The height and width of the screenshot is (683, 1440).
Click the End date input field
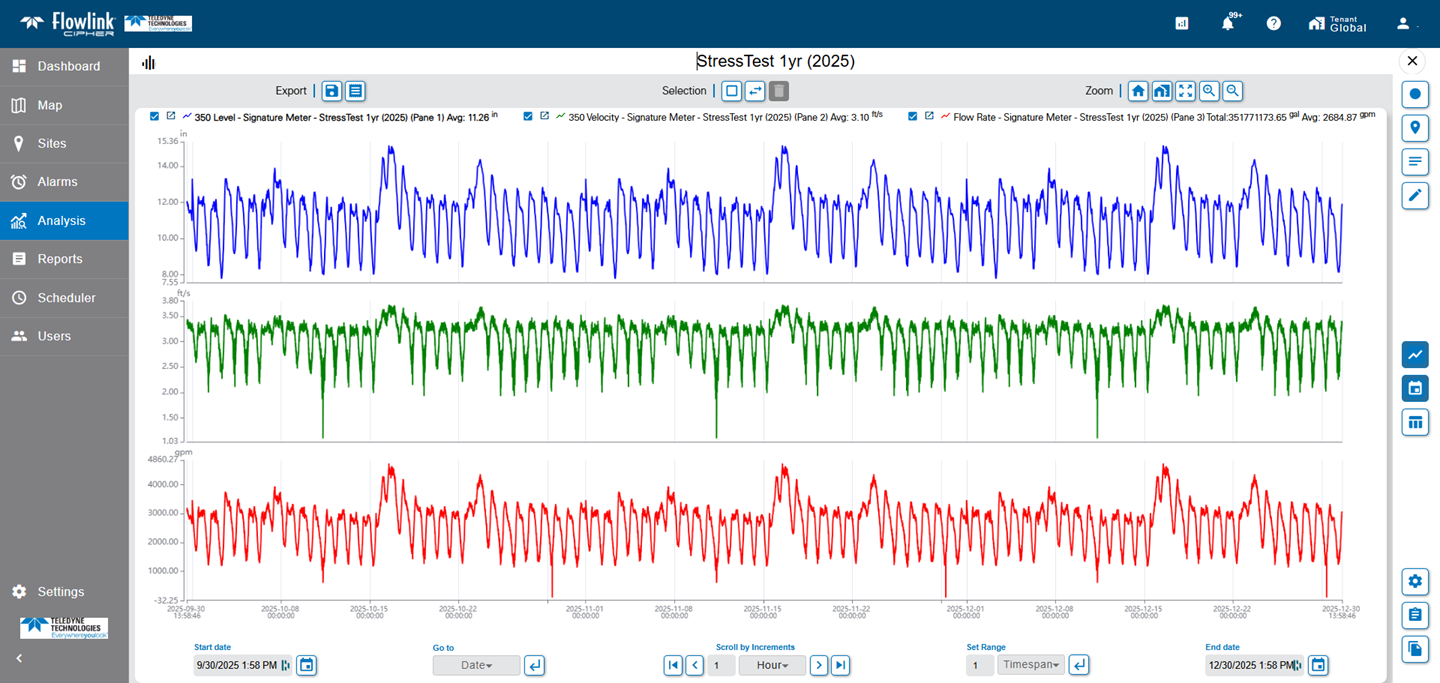1248,665
